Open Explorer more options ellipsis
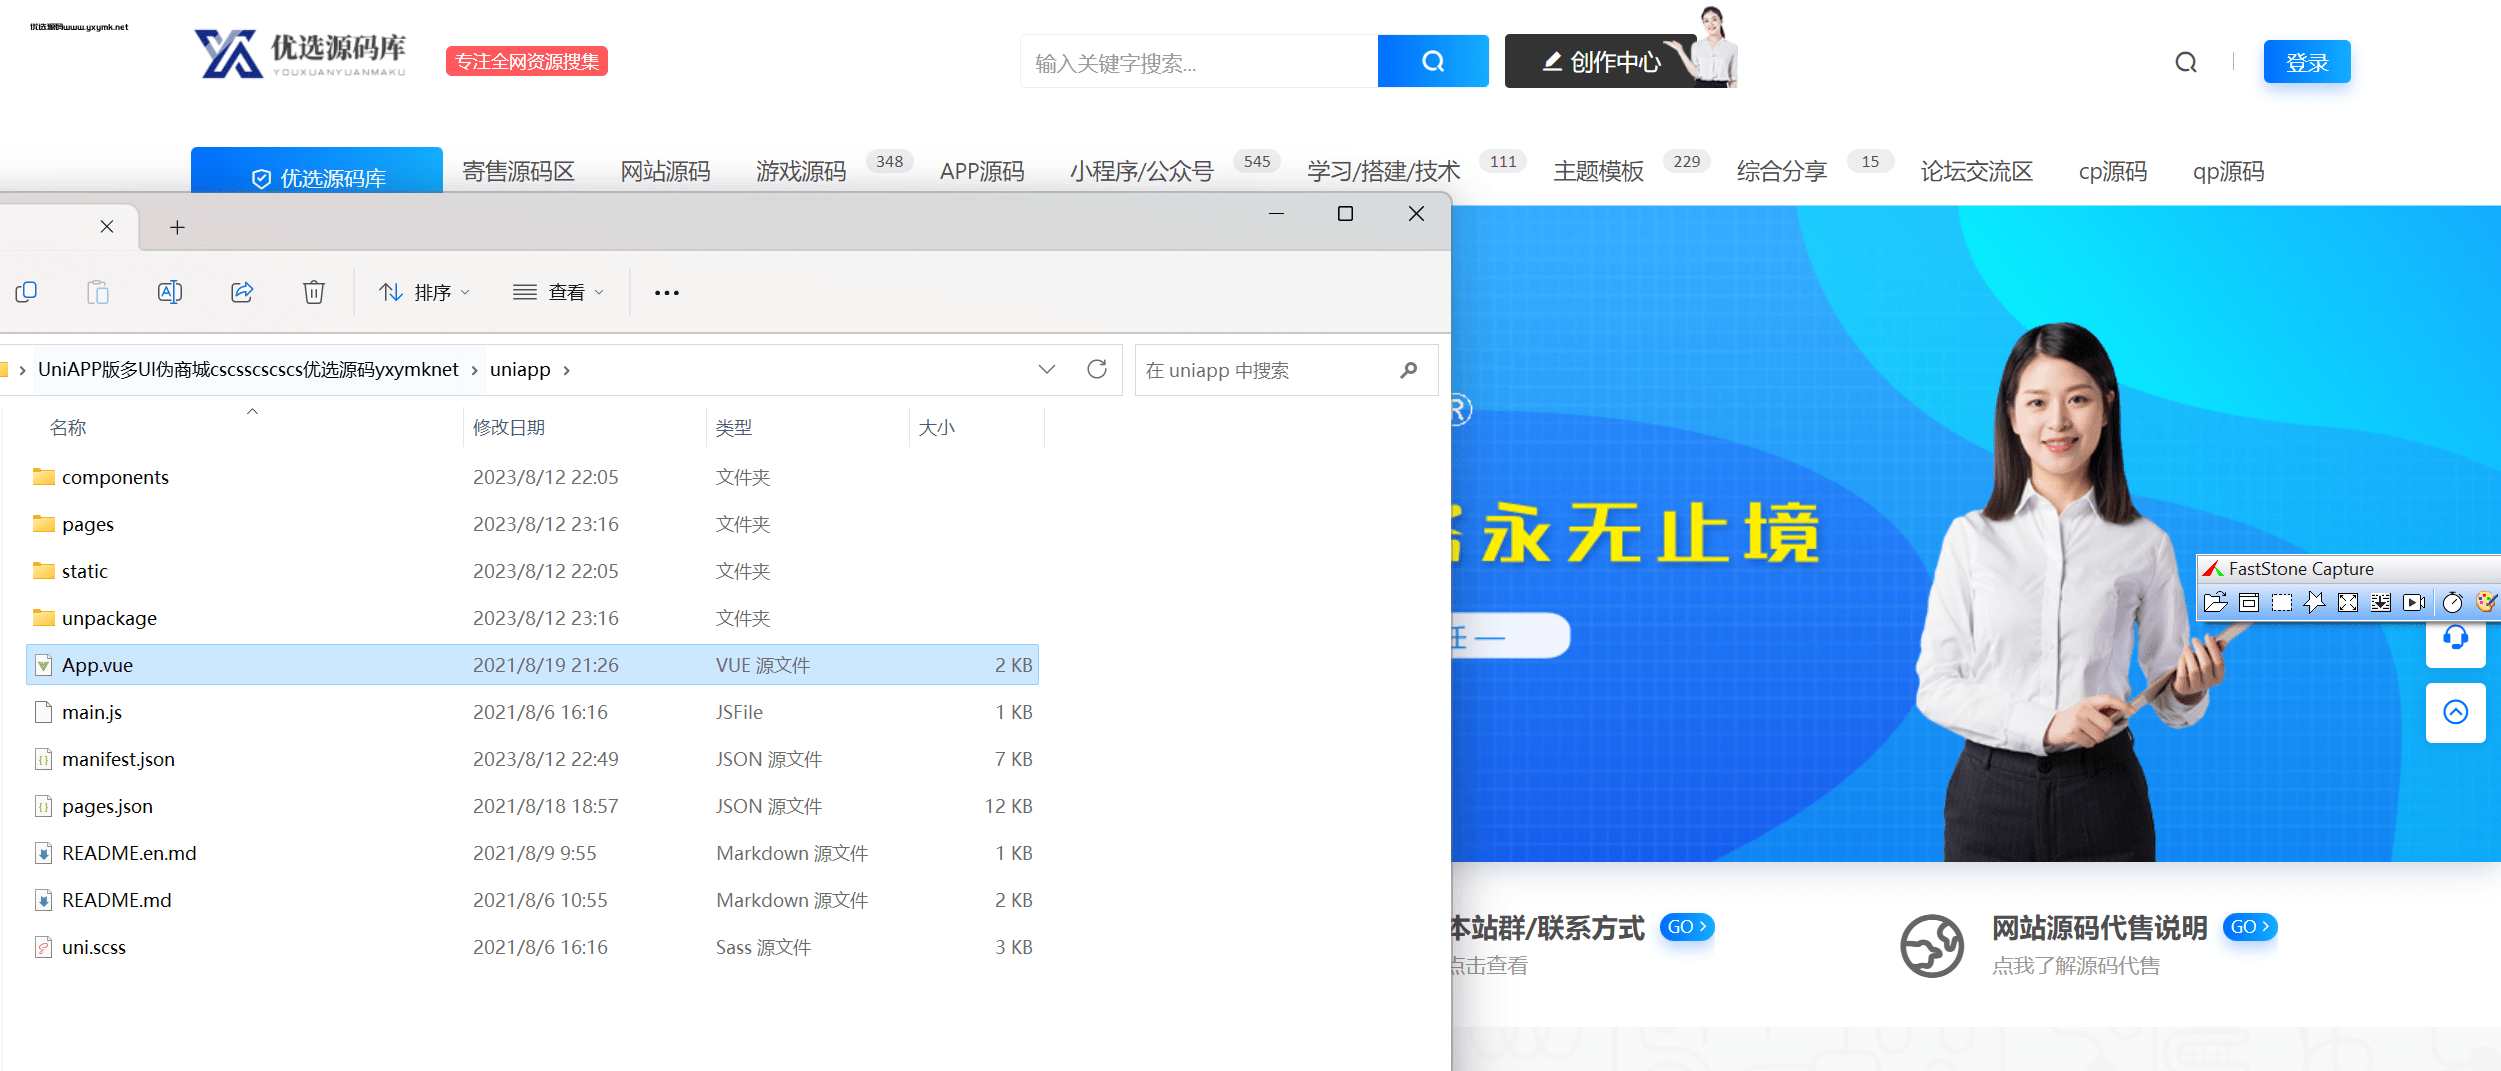 [667, 293]
